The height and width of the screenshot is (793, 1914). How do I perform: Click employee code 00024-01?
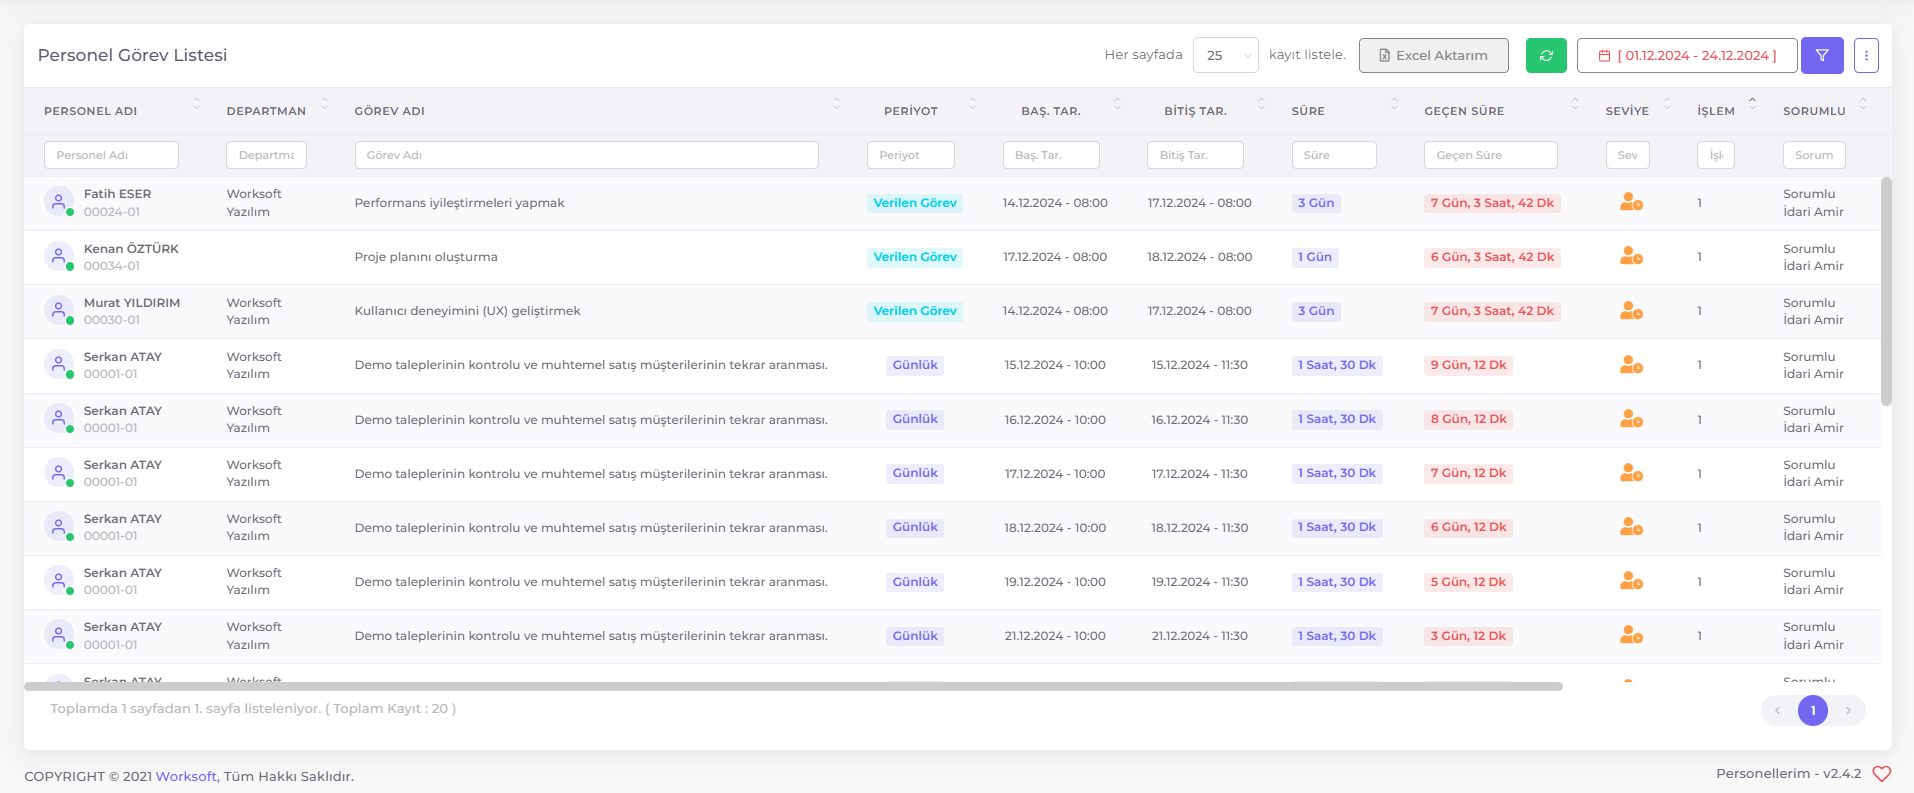[112, 212]
